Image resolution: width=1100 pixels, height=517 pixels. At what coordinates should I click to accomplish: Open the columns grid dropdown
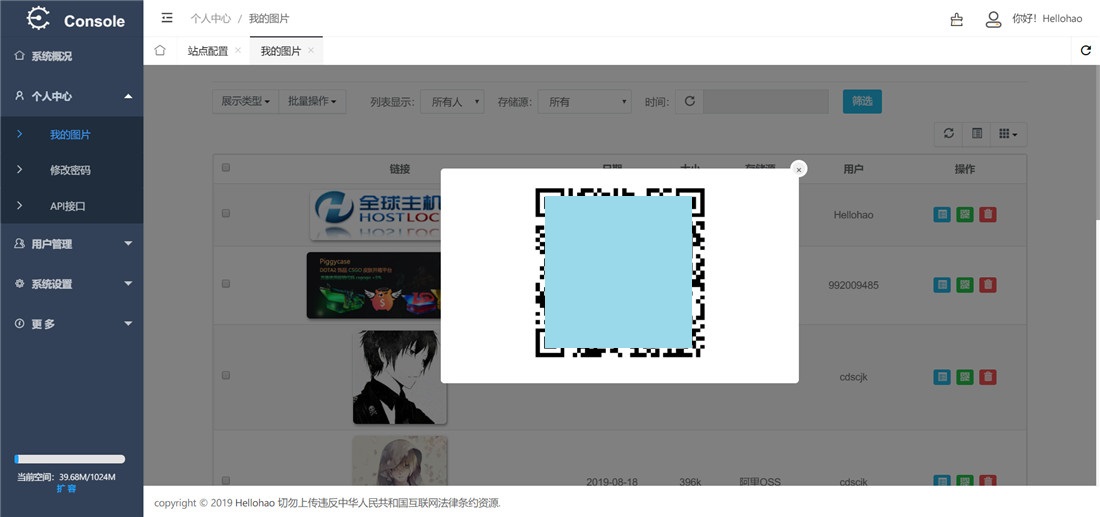[1009, 134]
